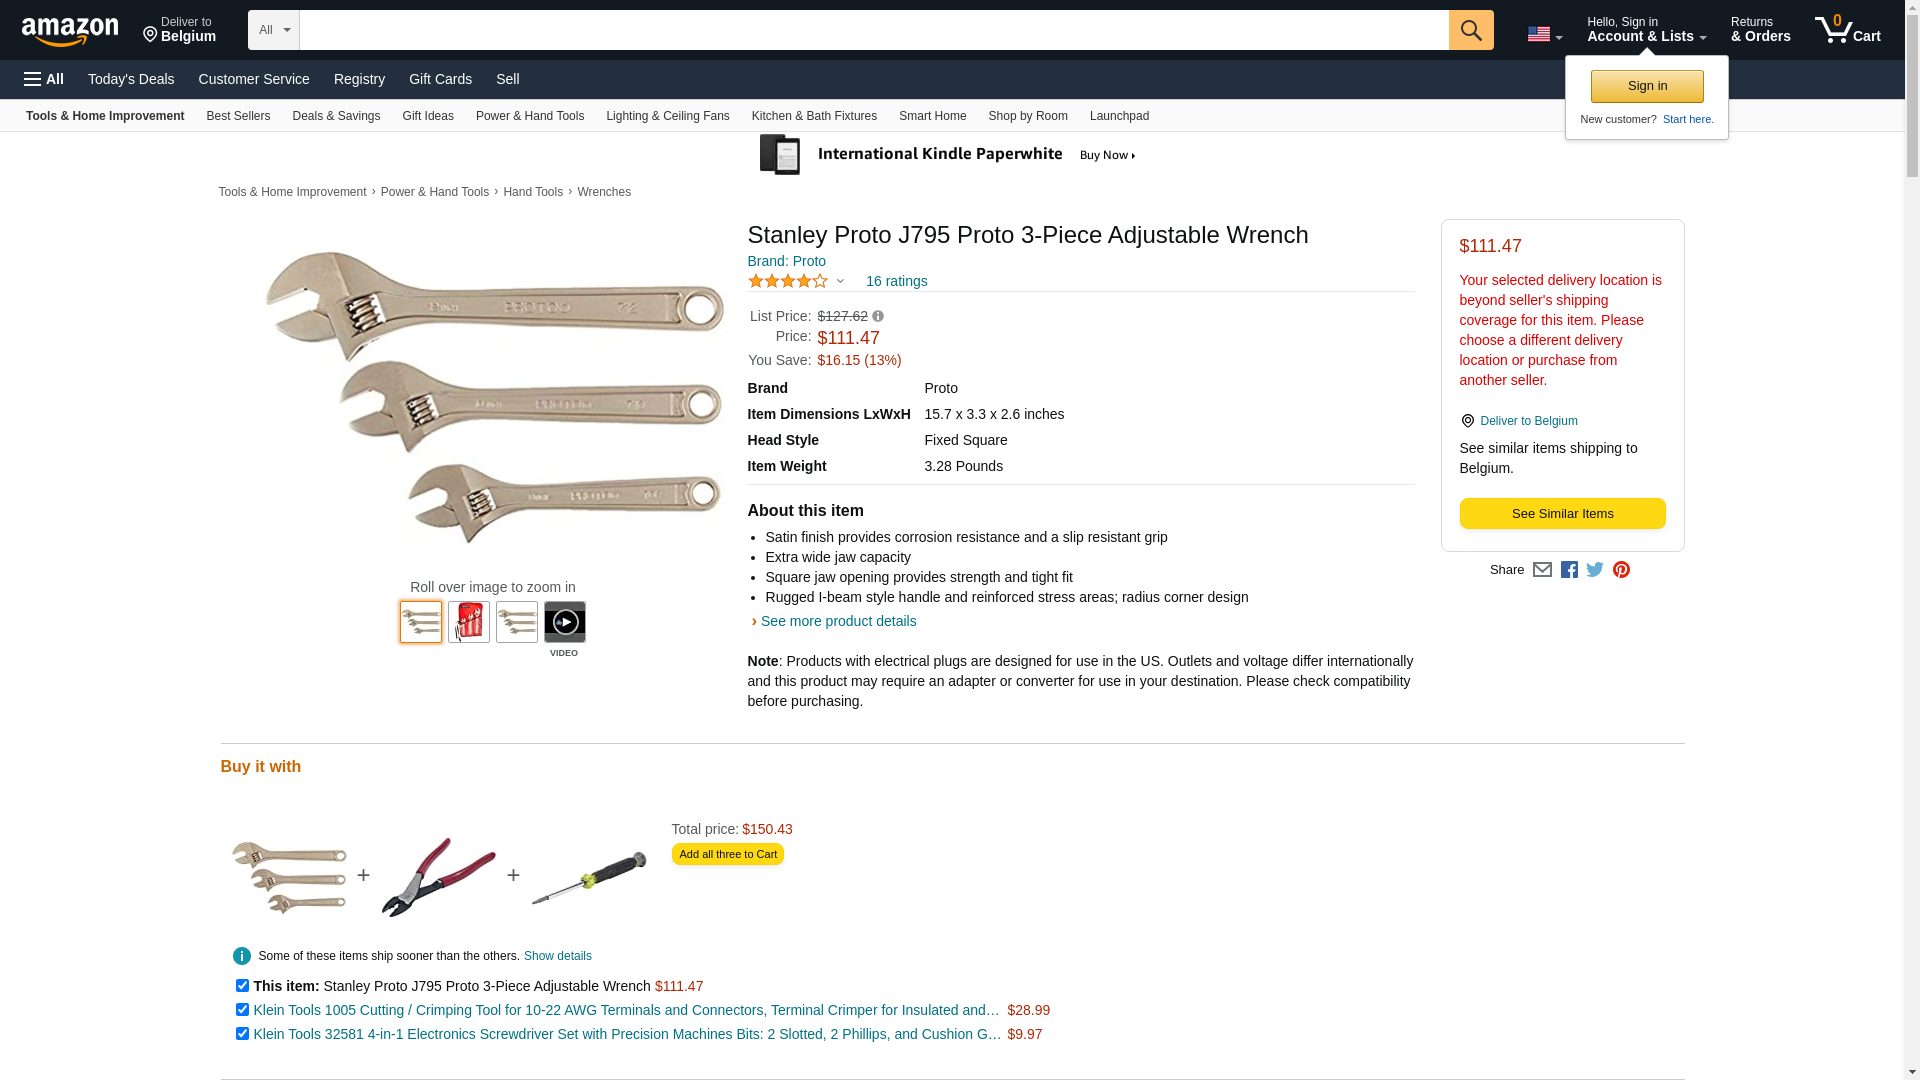Share product via email icon
The image size is (1920, 1080).
tap(1542, 570)
